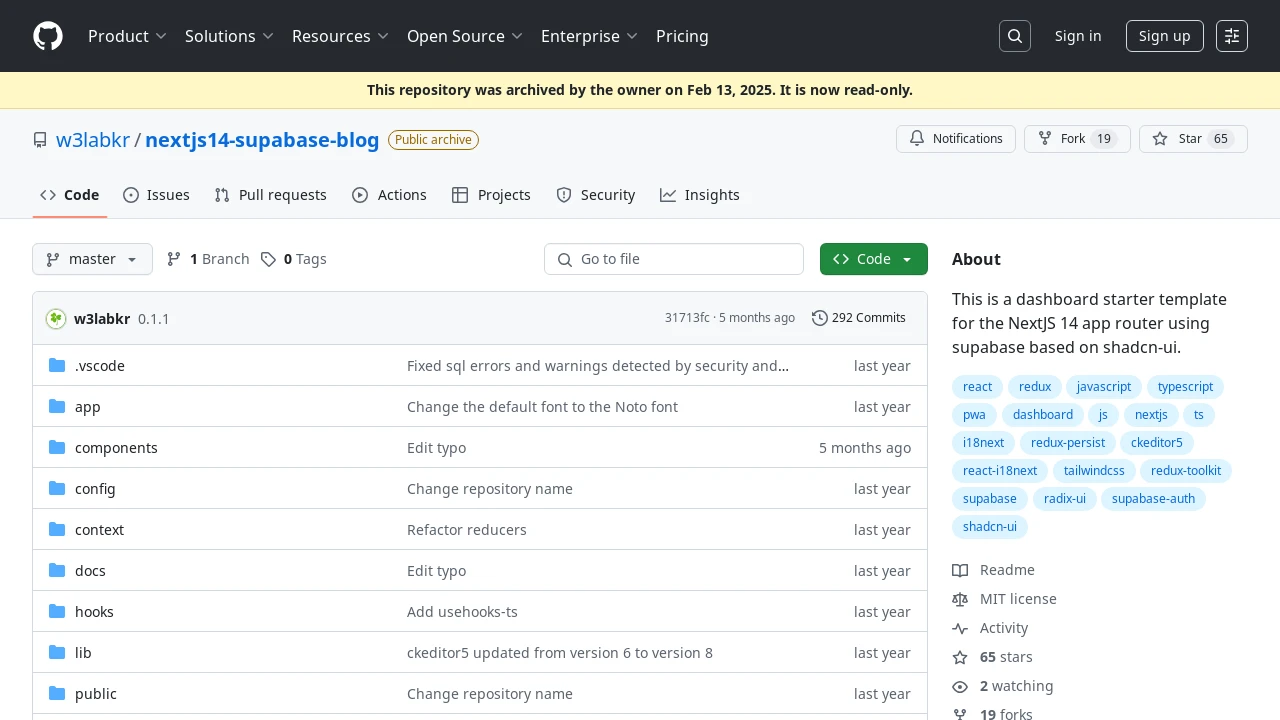Open the lib folder icon
This screenshot has height=720, width=1280.
pos(57,653)
